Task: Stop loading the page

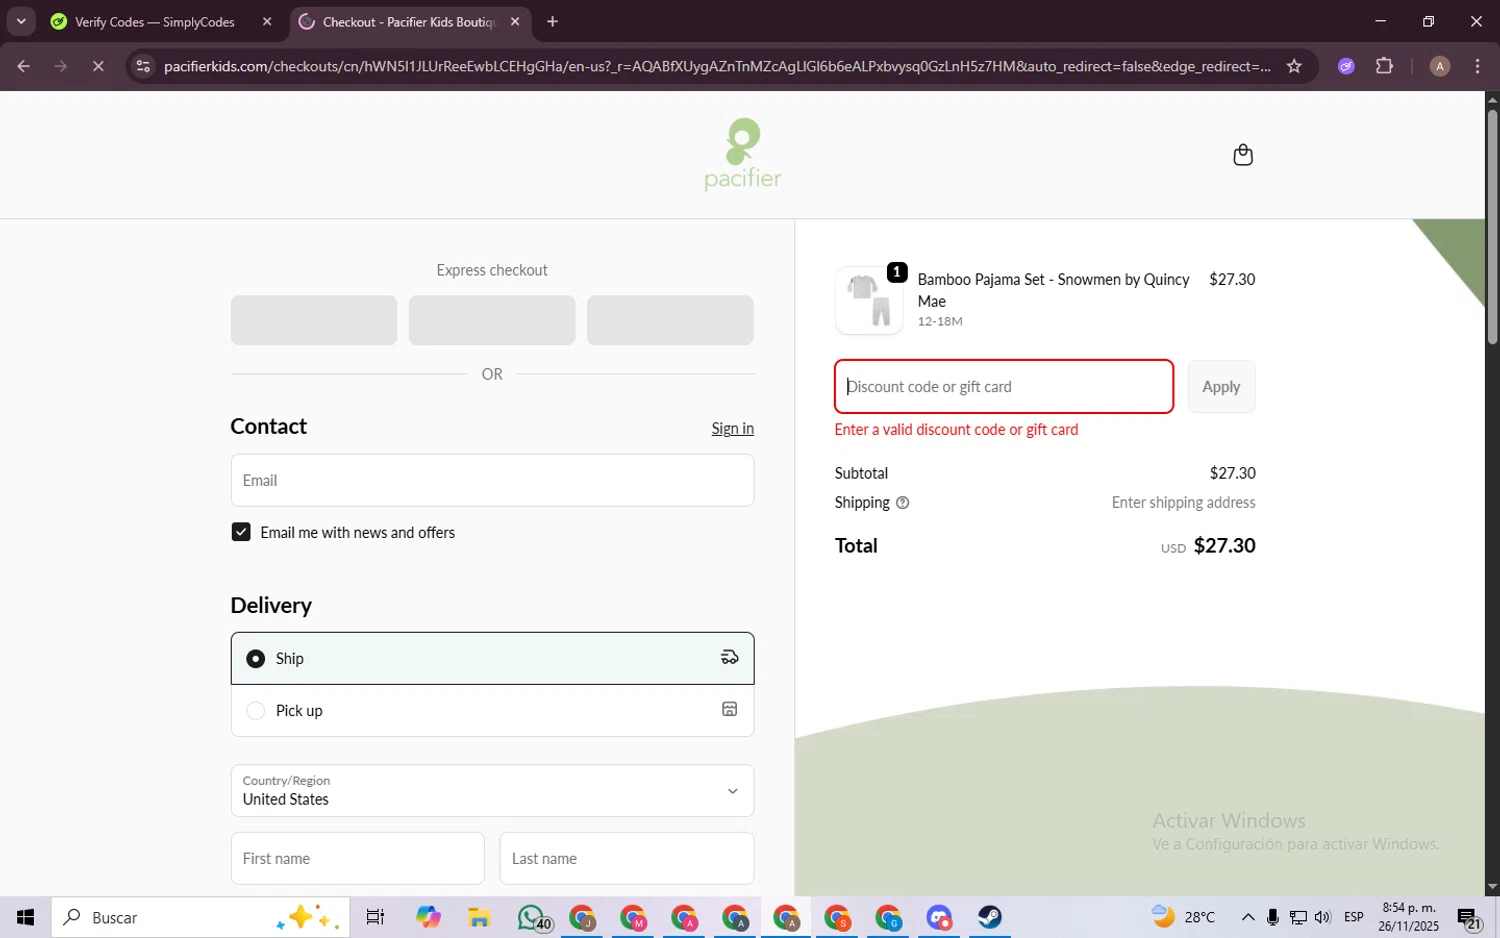Action: point(98,66)
